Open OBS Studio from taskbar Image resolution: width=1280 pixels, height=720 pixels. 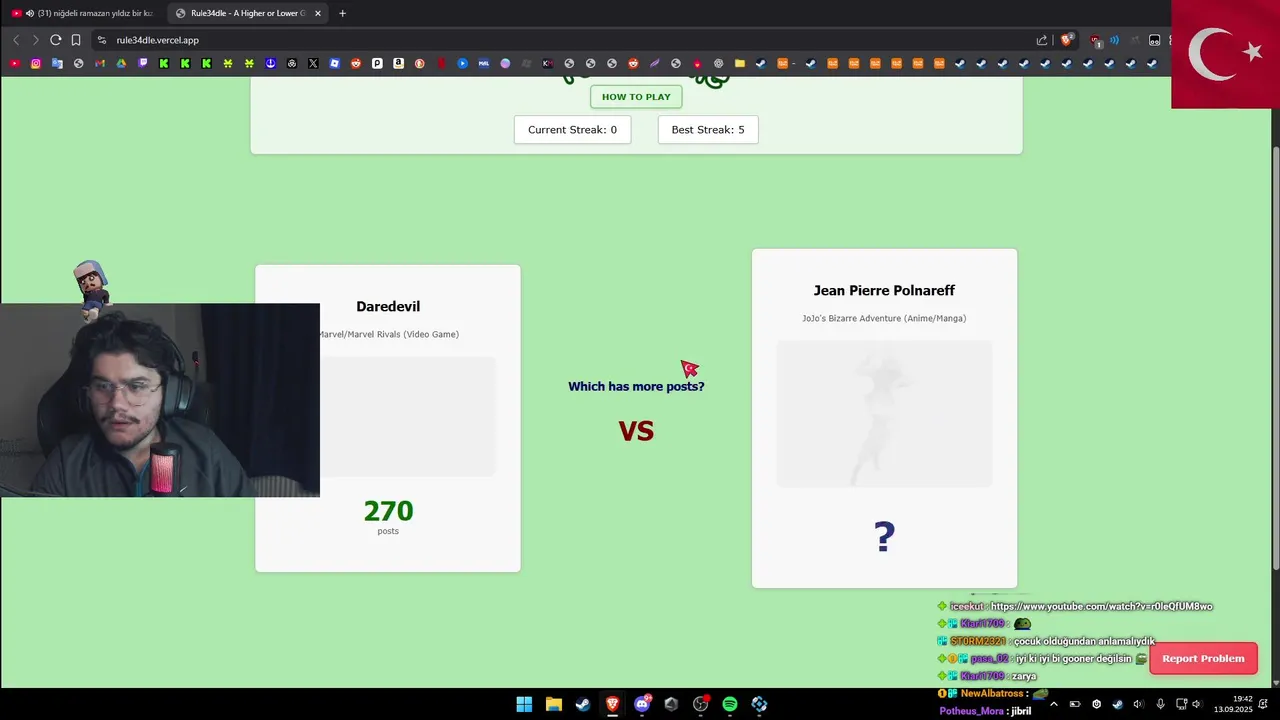701,704
